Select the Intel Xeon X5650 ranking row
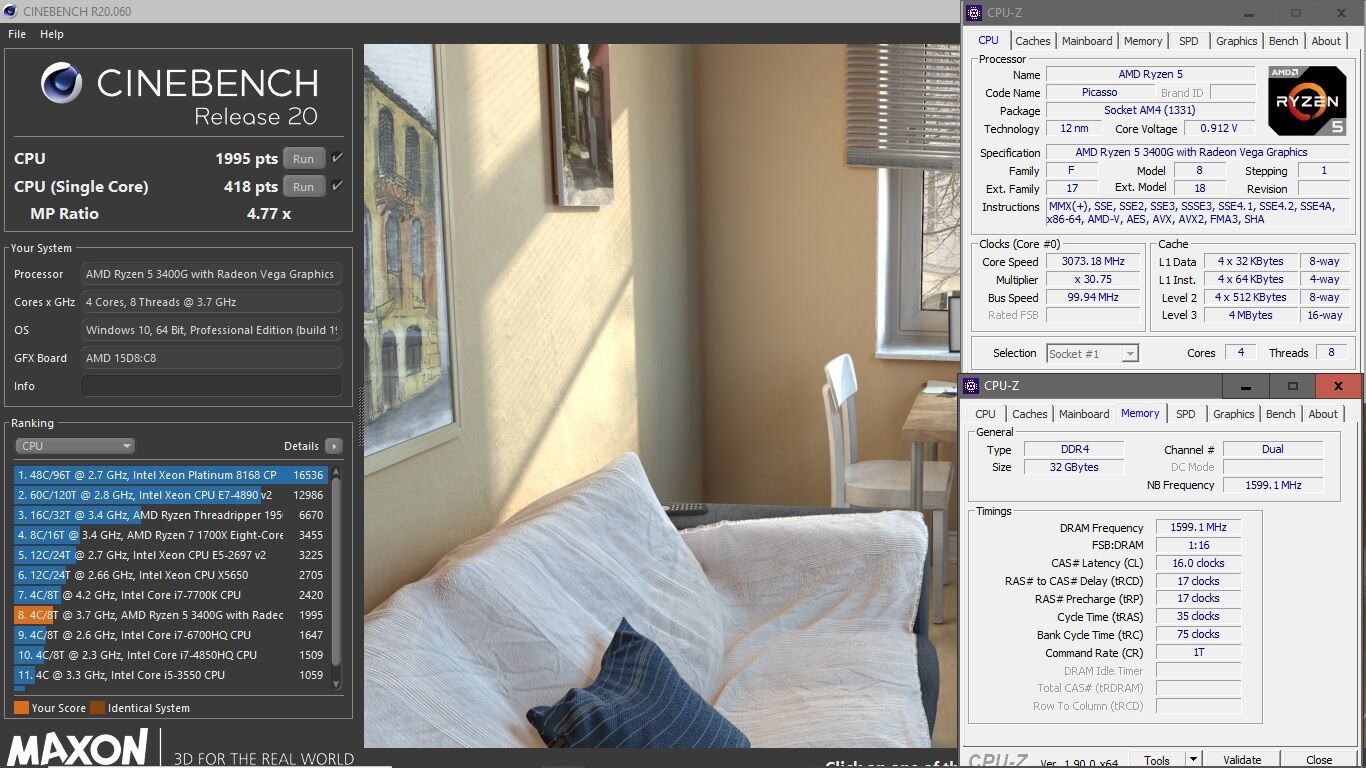 pyautogui.click(x=171, y=575)
